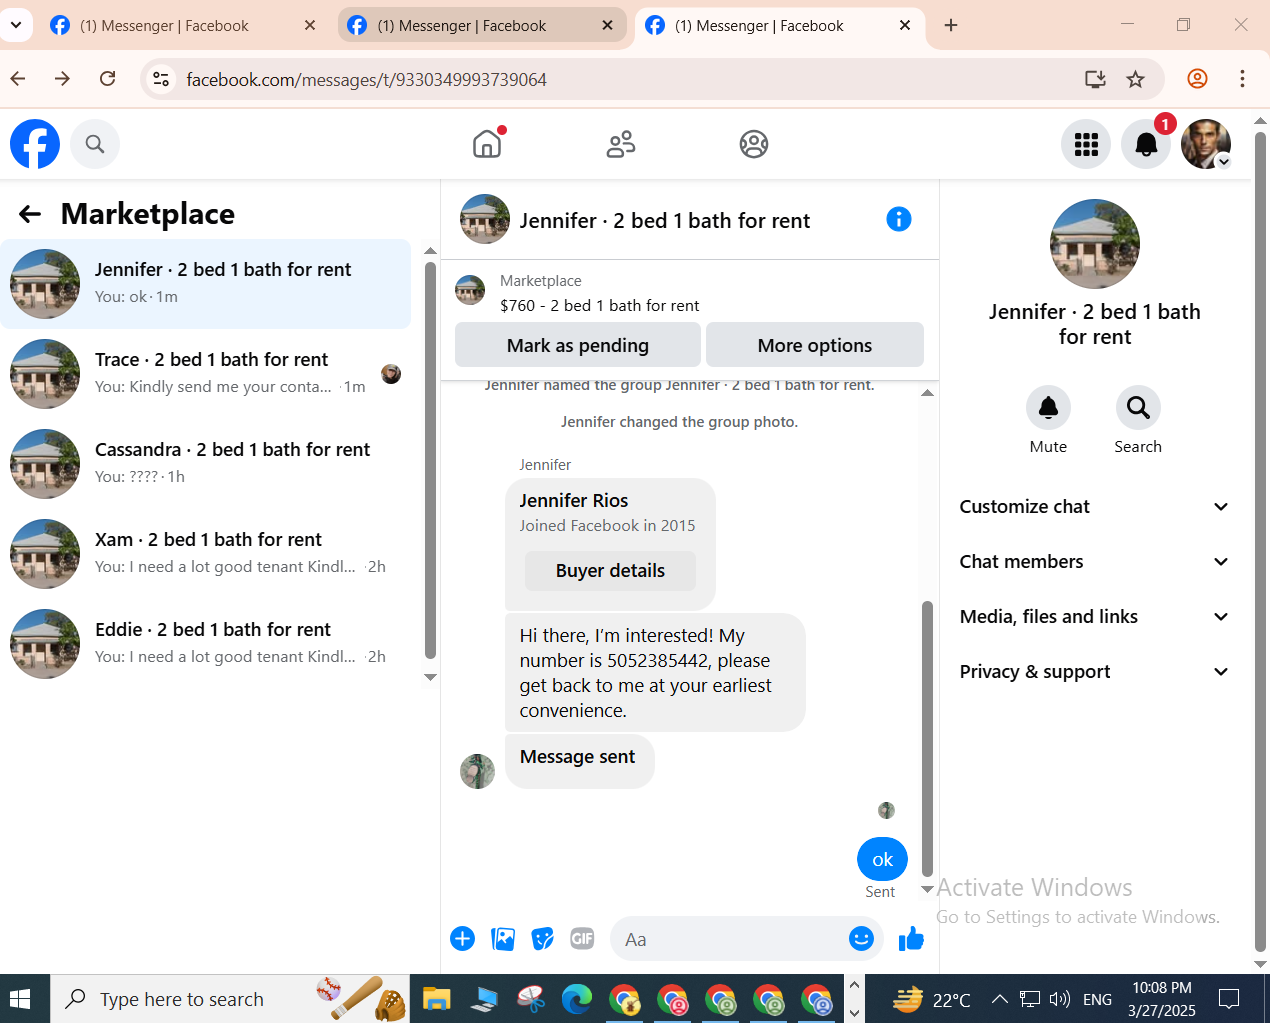
Task: View Buyer details
Action: pyautogui.click(x=610, y=571)
